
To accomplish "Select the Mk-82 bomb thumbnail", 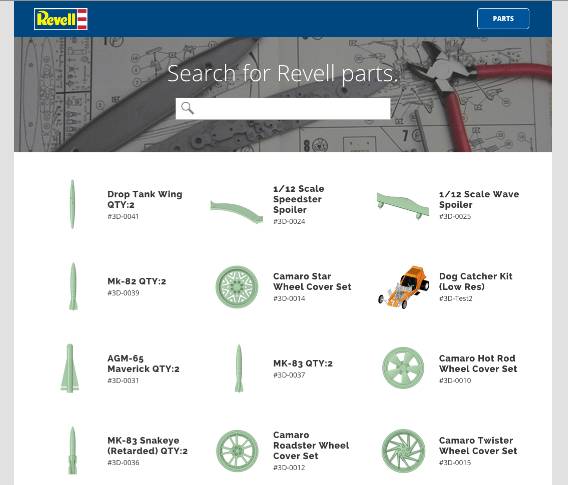I will (73, 287).
